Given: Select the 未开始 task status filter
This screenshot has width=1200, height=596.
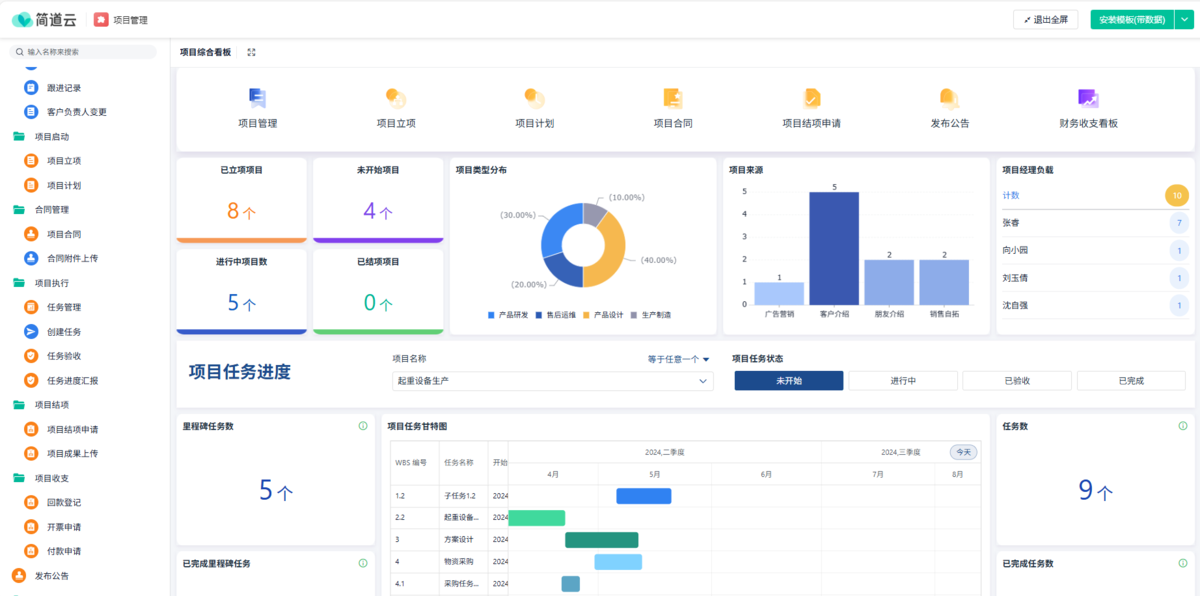Looking at the screenshot, I should coord(788,381).
